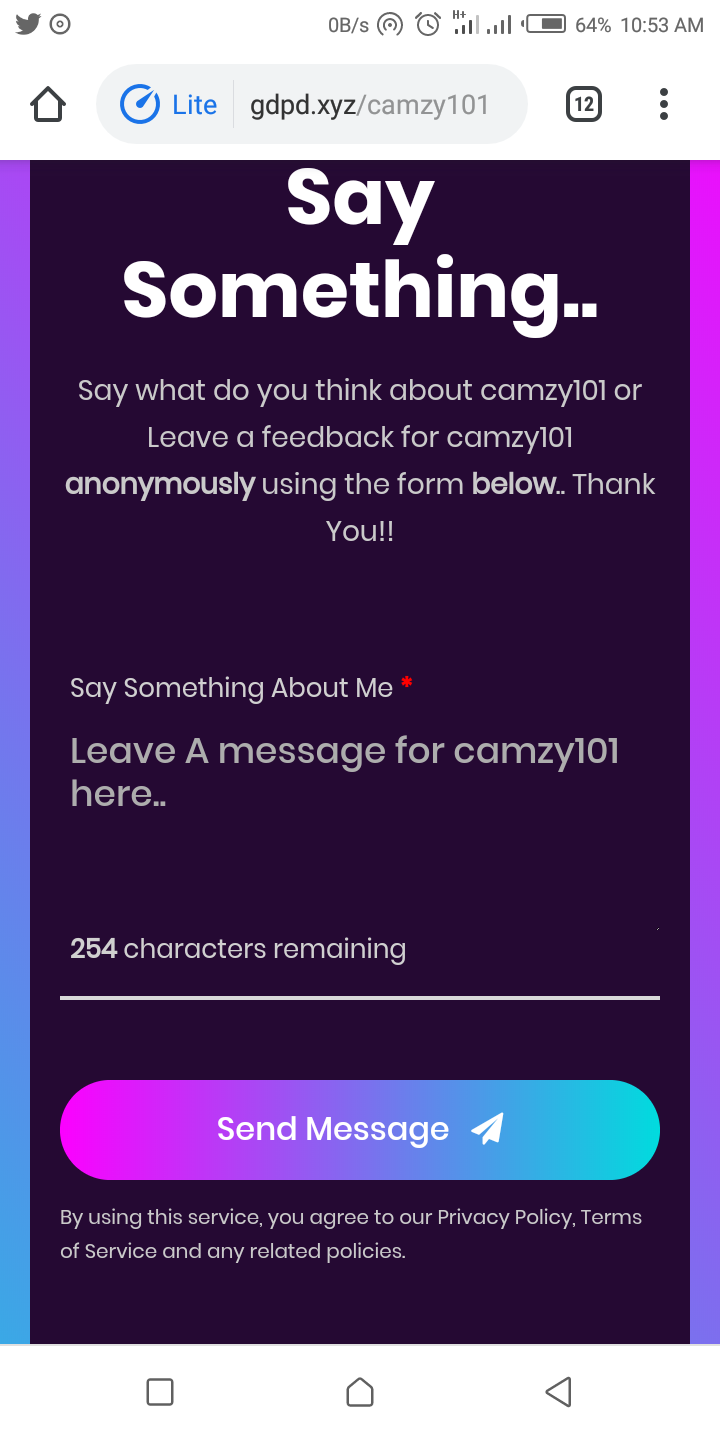
Task: Tap the 254 characters remaining counter
Action: 238,948
